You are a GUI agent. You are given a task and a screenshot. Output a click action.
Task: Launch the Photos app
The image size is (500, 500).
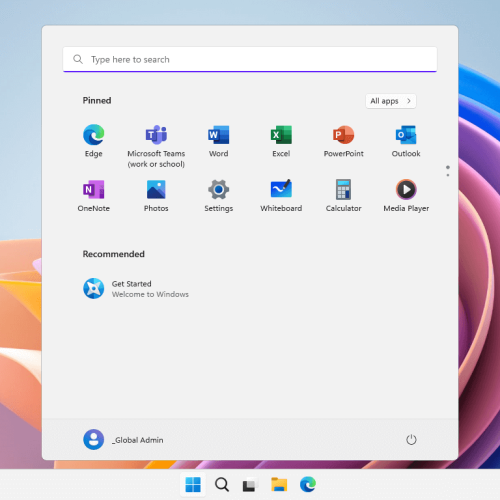[x=156, y=196]
